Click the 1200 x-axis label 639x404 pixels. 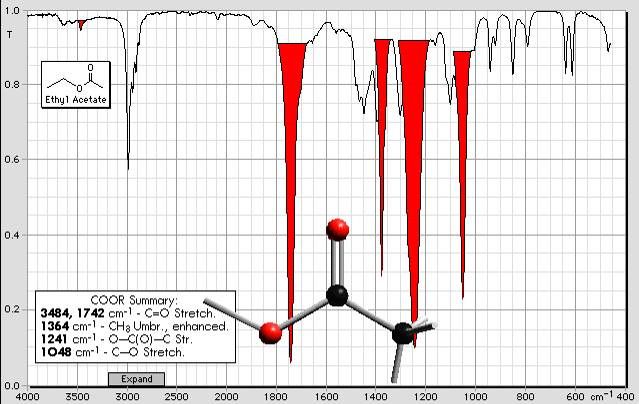point(426,397)
